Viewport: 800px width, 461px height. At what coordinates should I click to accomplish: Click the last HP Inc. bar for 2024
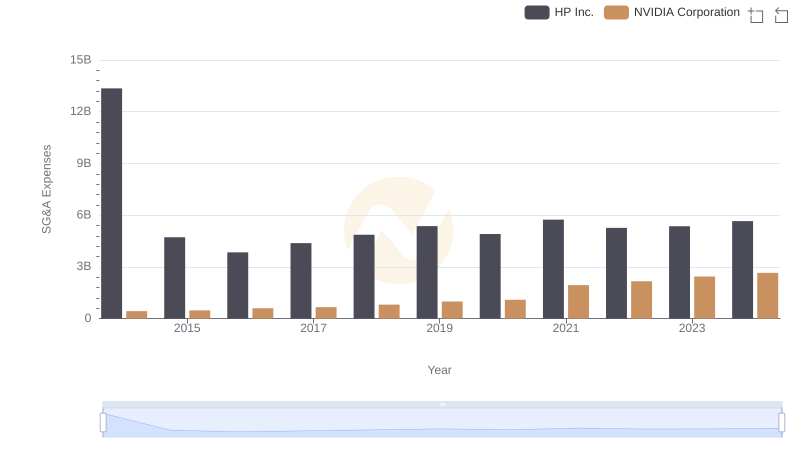coord(742,270)
